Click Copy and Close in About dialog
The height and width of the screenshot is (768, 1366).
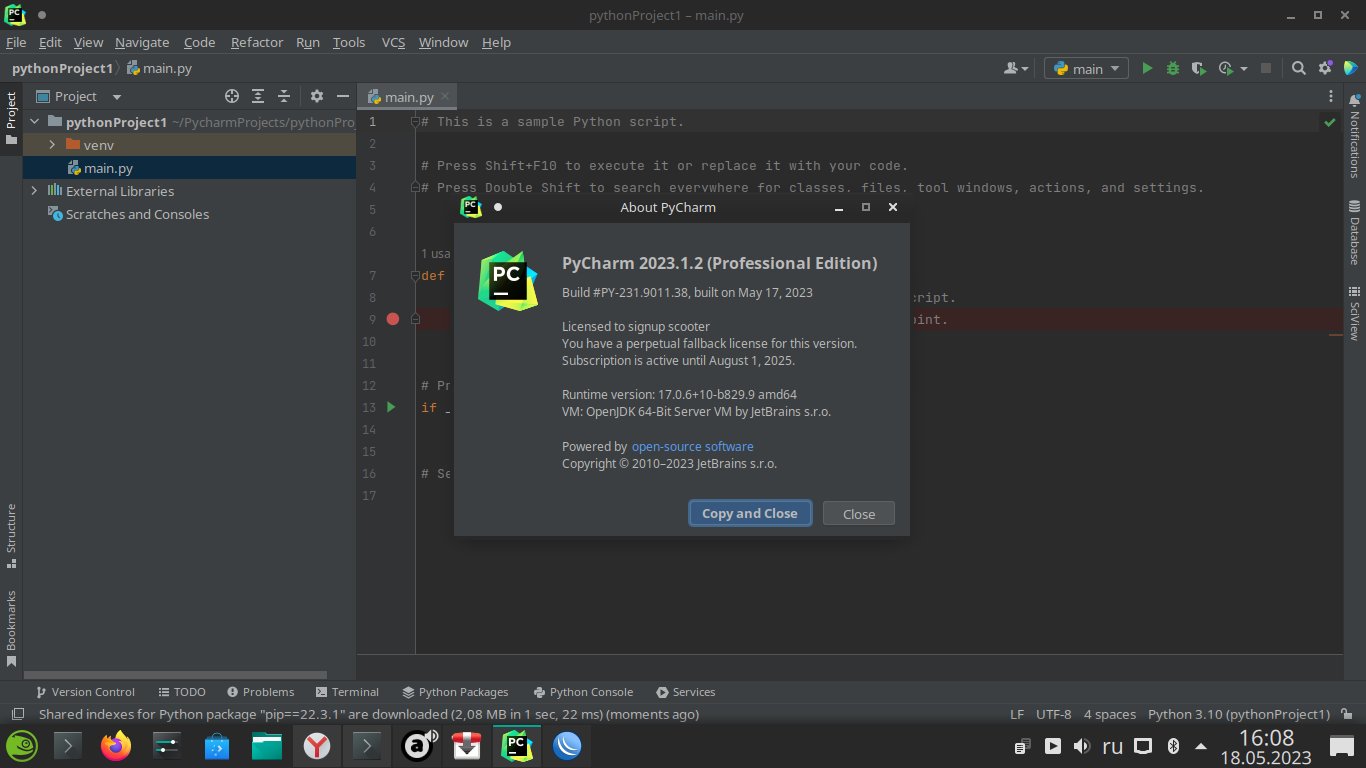coord(750,513)
